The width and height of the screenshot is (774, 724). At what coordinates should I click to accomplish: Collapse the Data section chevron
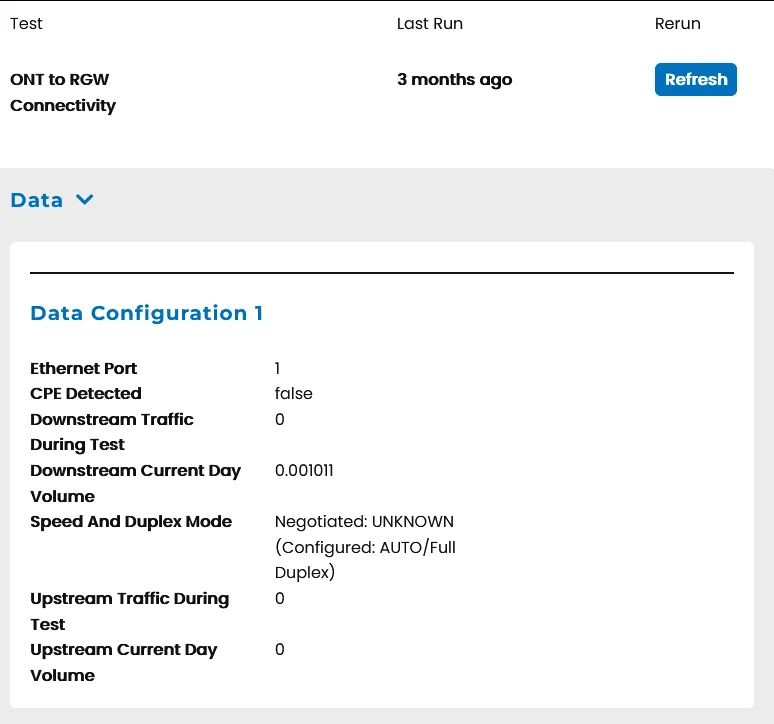[x=85, y=200]
